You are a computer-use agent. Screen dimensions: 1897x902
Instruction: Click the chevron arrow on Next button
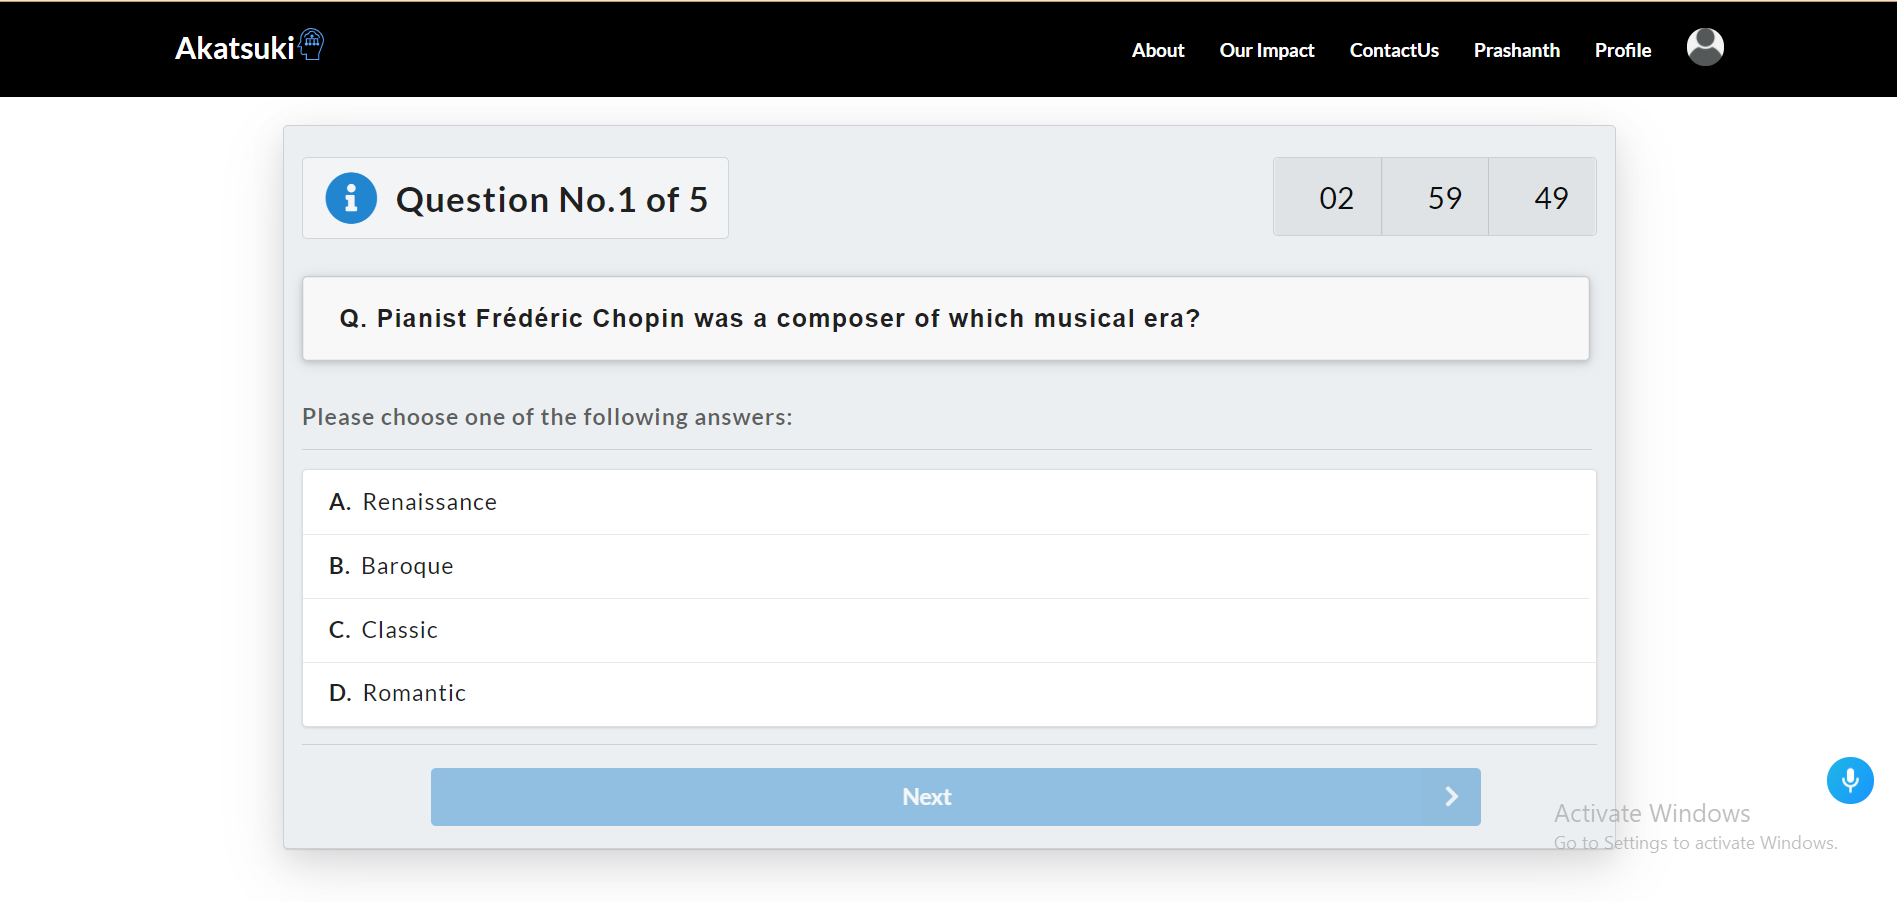(1452, 797)
